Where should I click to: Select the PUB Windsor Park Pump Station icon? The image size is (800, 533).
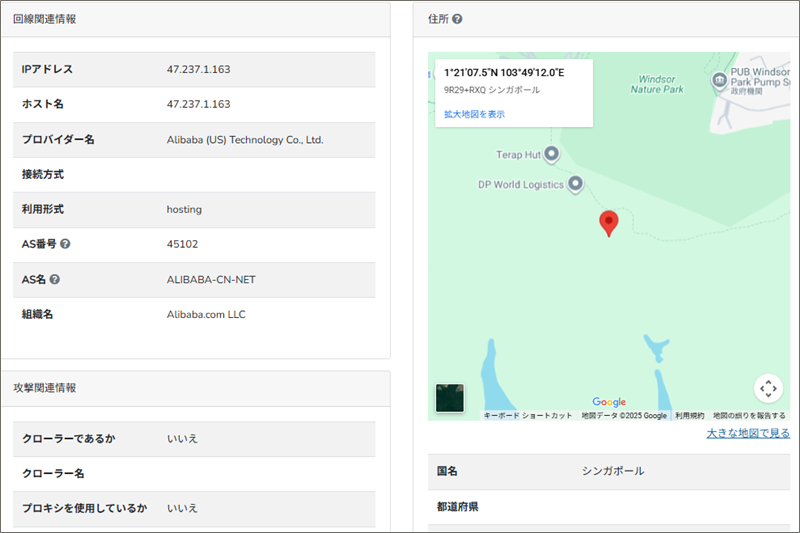pyautogui.click(x=718, y=80)
